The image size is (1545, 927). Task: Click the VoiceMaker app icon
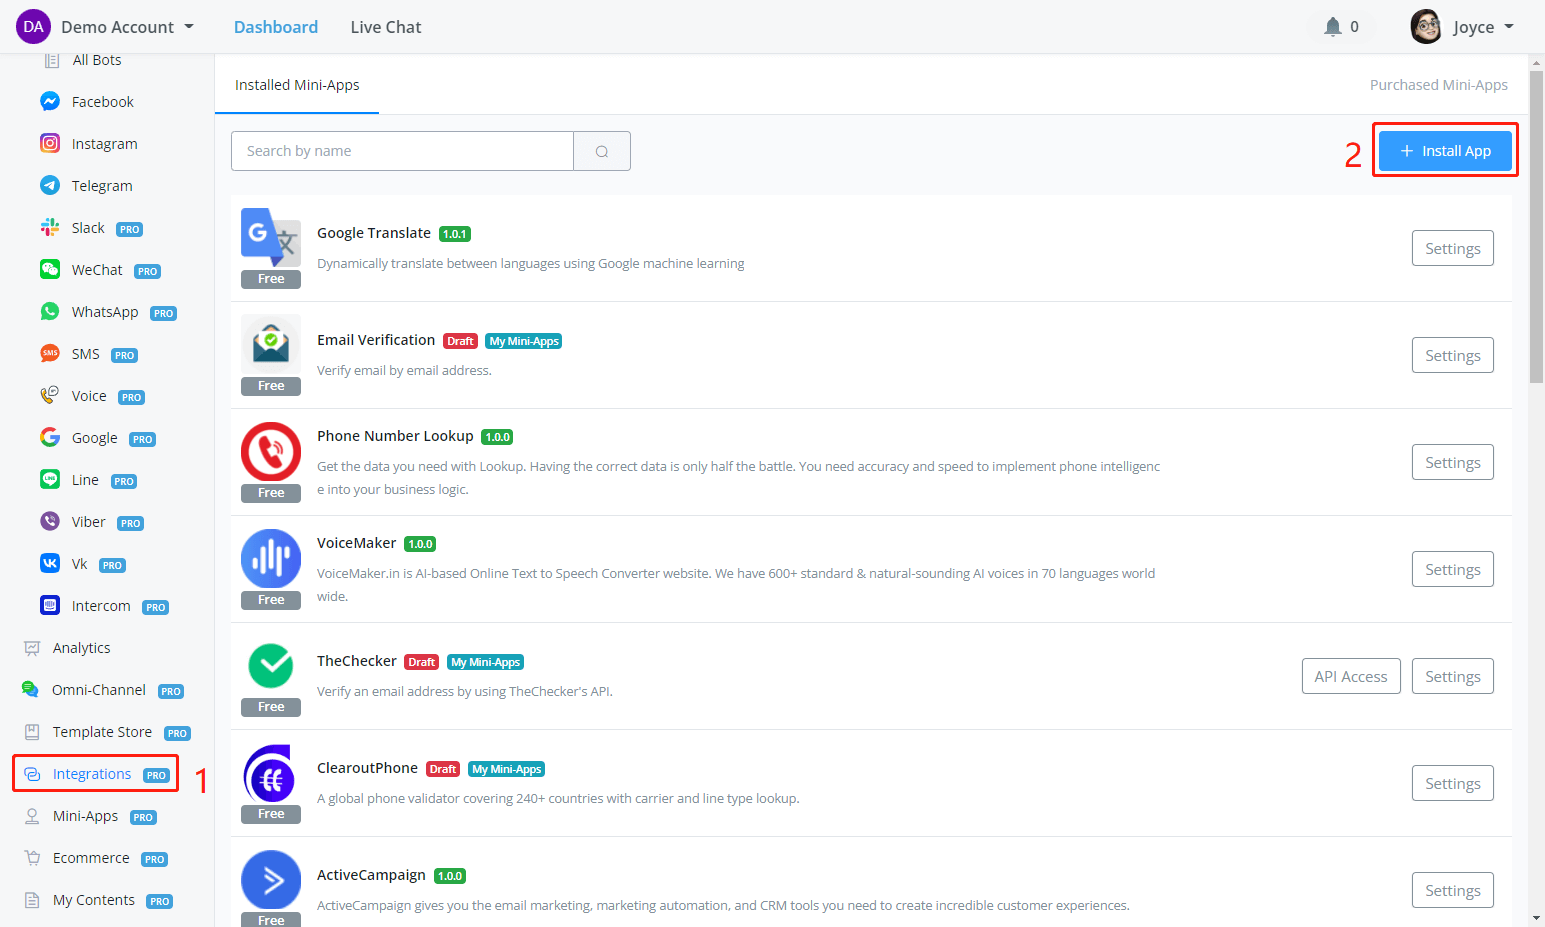(x=271, y=558)
